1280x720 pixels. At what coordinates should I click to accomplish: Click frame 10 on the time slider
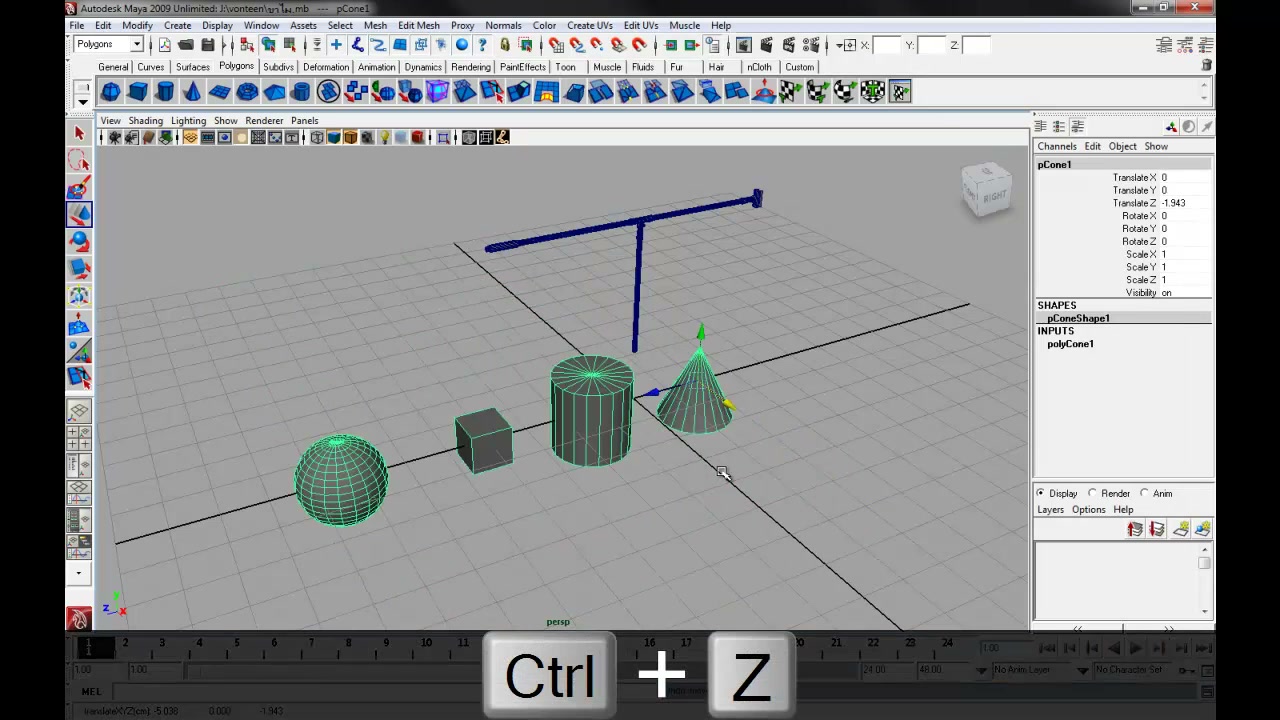pos(426,643)
